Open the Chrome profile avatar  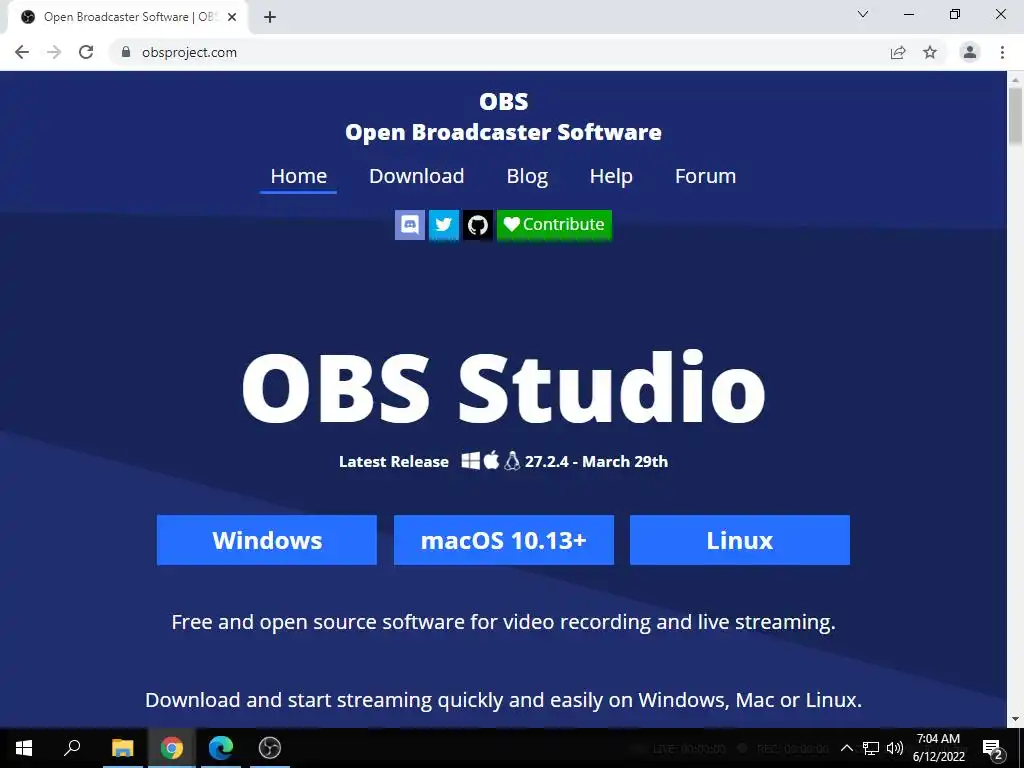click(970, 52)
